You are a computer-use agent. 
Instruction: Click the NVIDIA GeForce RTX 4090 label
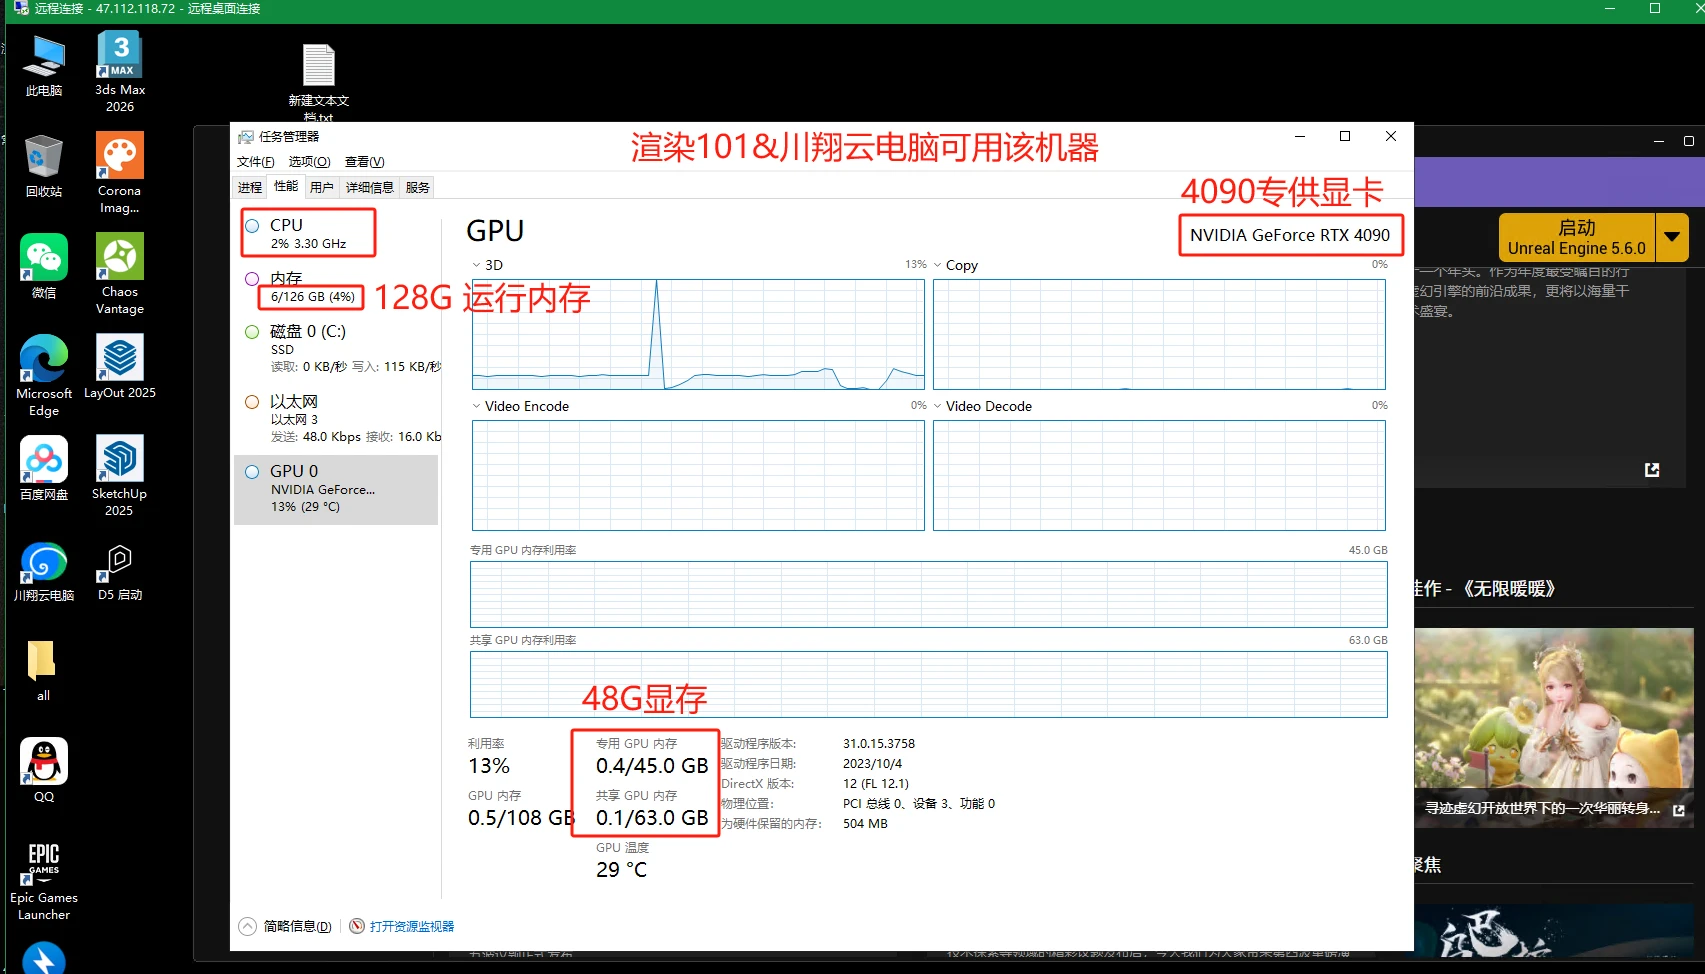(x=1290, y=235)
